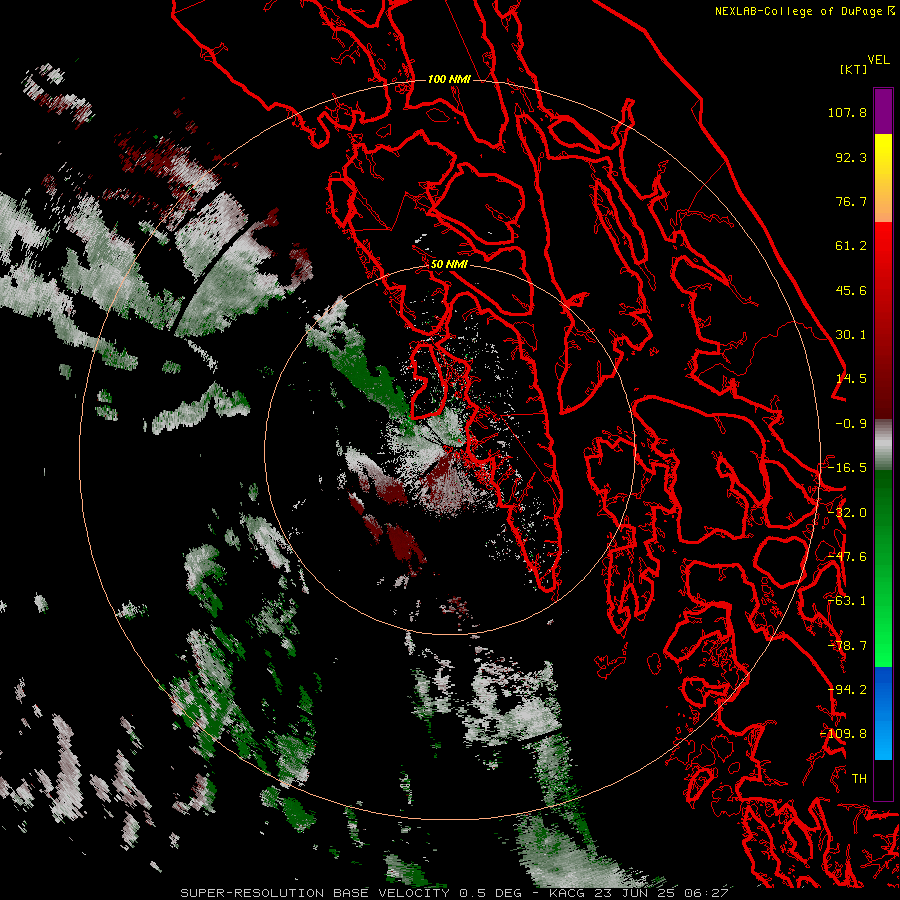The height and width of the screenshot is (900, 900).
Task: Click the -0.9 velocity scale value
Action: (x=851, y=424)
